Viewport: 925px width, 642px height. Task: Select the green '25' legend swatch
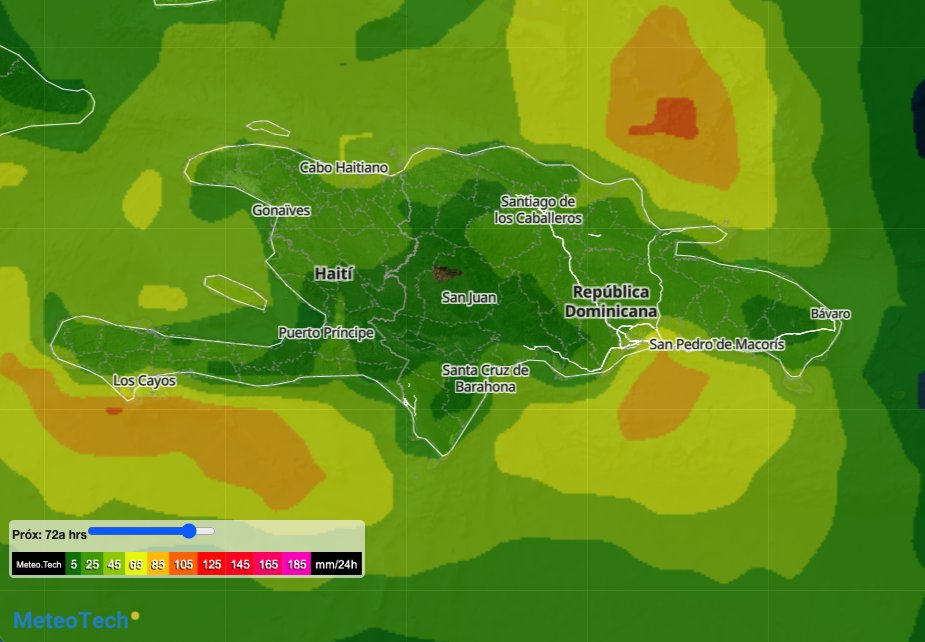click(93, 565)
